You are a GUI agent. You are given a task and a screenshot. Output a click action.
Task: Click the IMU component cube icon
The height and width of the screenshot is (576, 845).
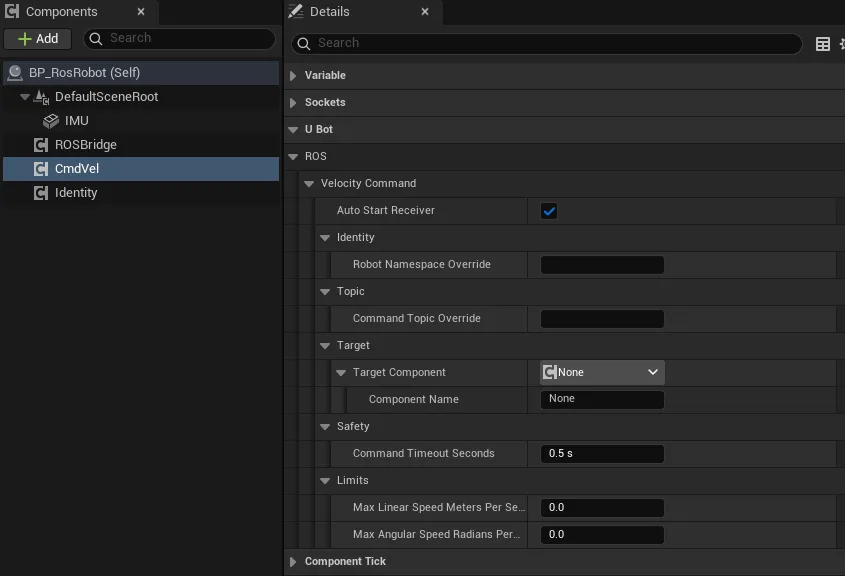[x=51, y=121]
